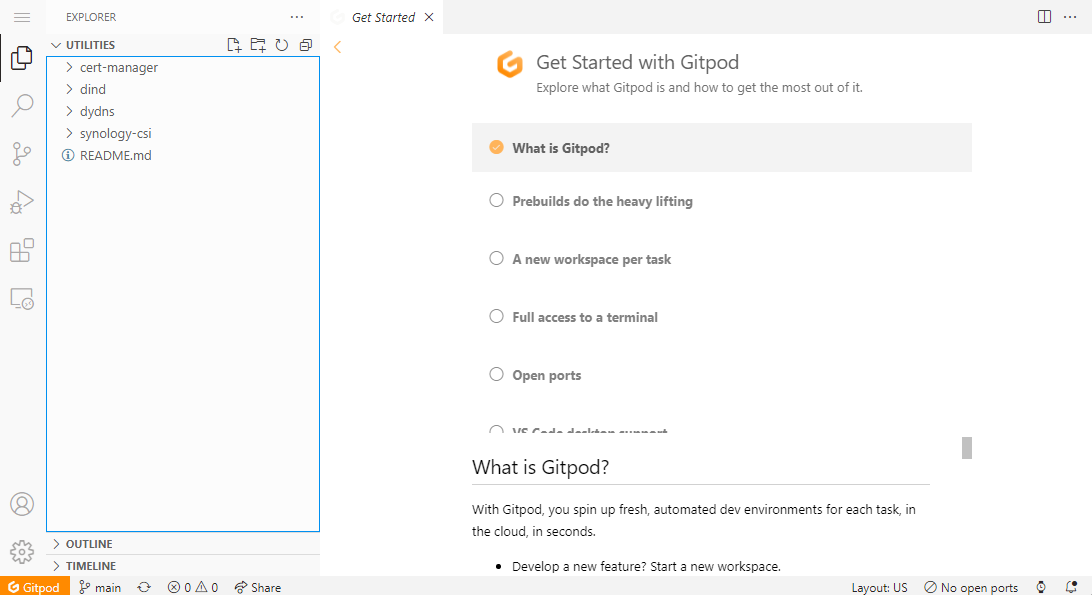Switch to the Get Started tab

[x=382, y=17]
